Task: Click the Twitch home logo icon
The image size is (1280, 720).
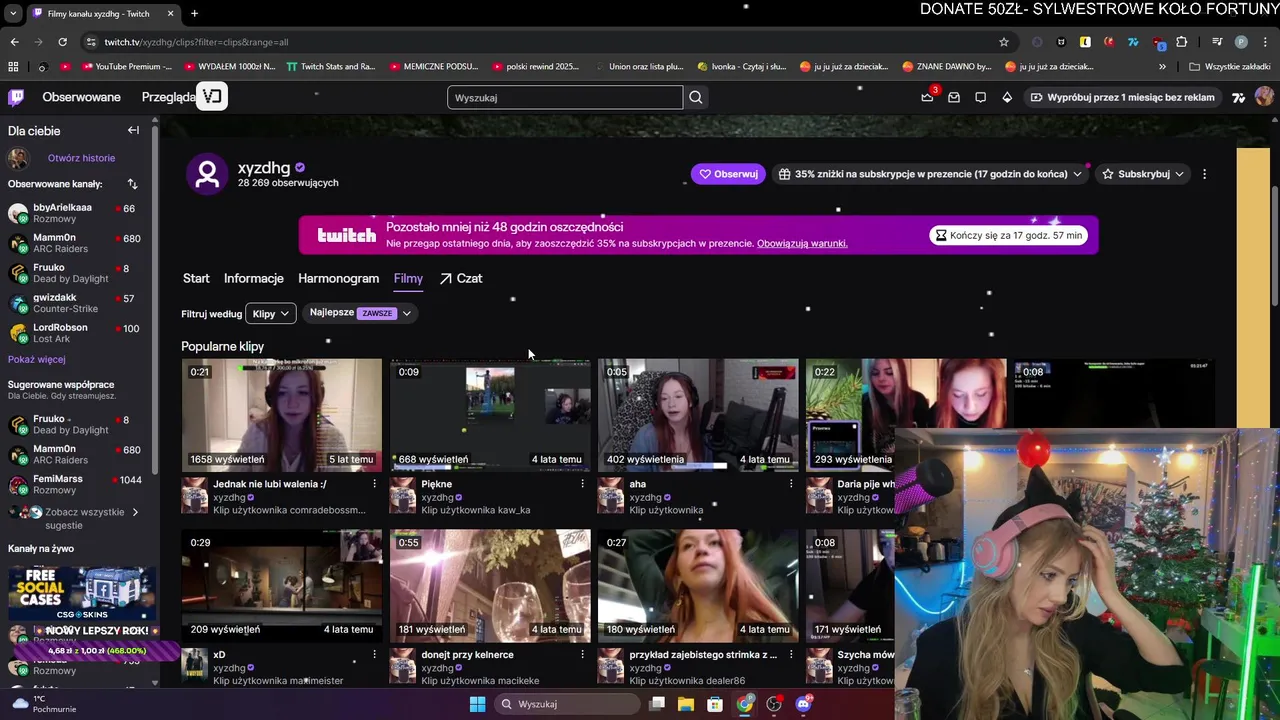Action: click(x=16, y=97)
